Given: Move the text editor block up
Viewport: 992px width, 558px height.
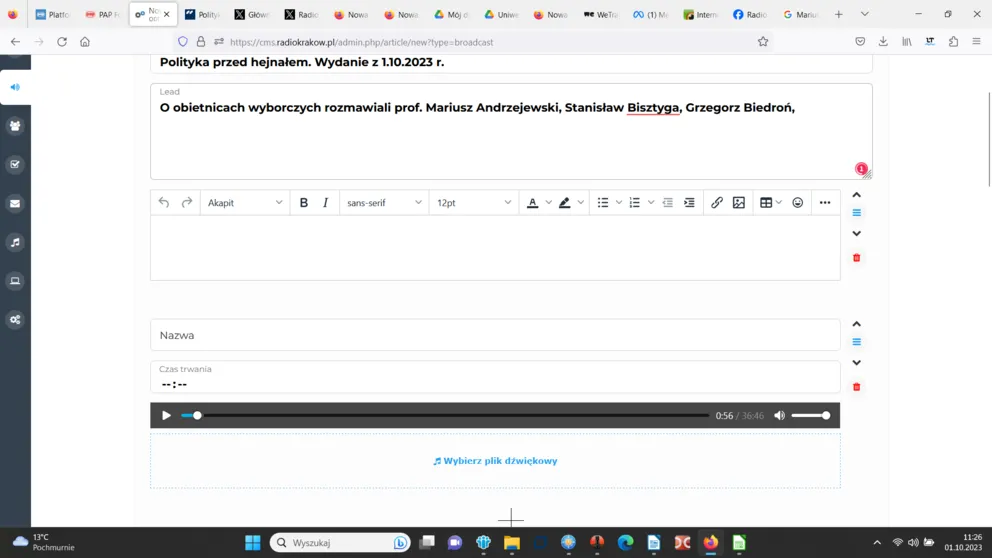Looking at the screenshot, I should pyautogui.click(x=857, y=195).
